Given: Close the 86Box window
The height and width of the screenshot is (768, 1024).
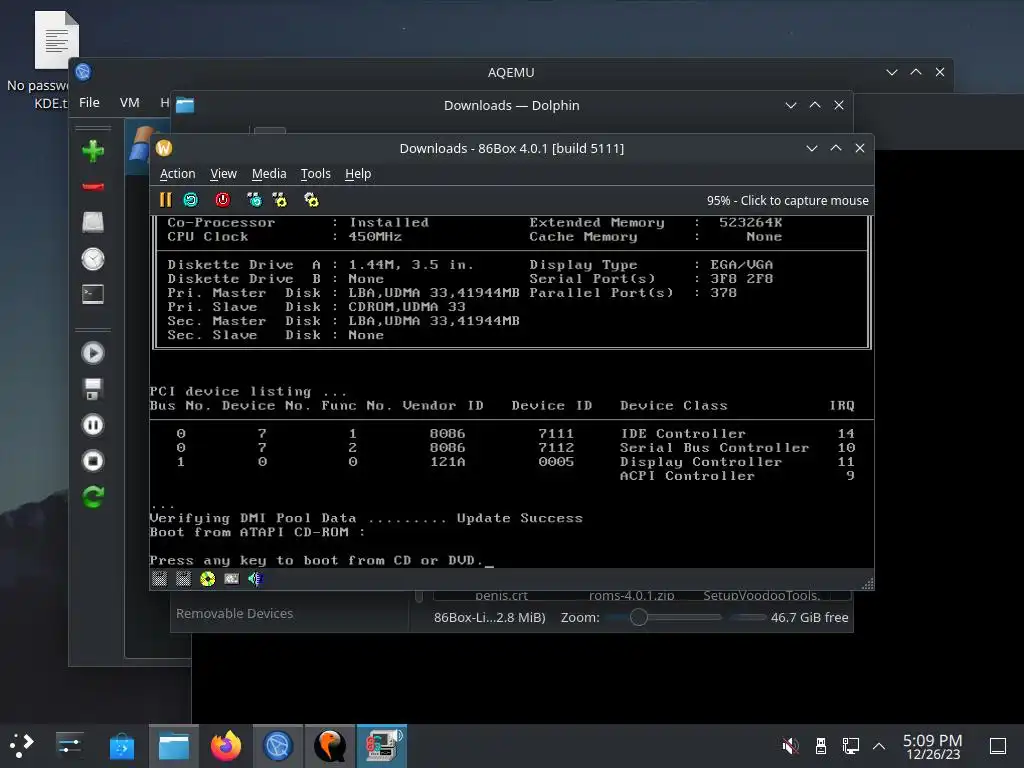Looking at the screenshot, I should point(860,148).
